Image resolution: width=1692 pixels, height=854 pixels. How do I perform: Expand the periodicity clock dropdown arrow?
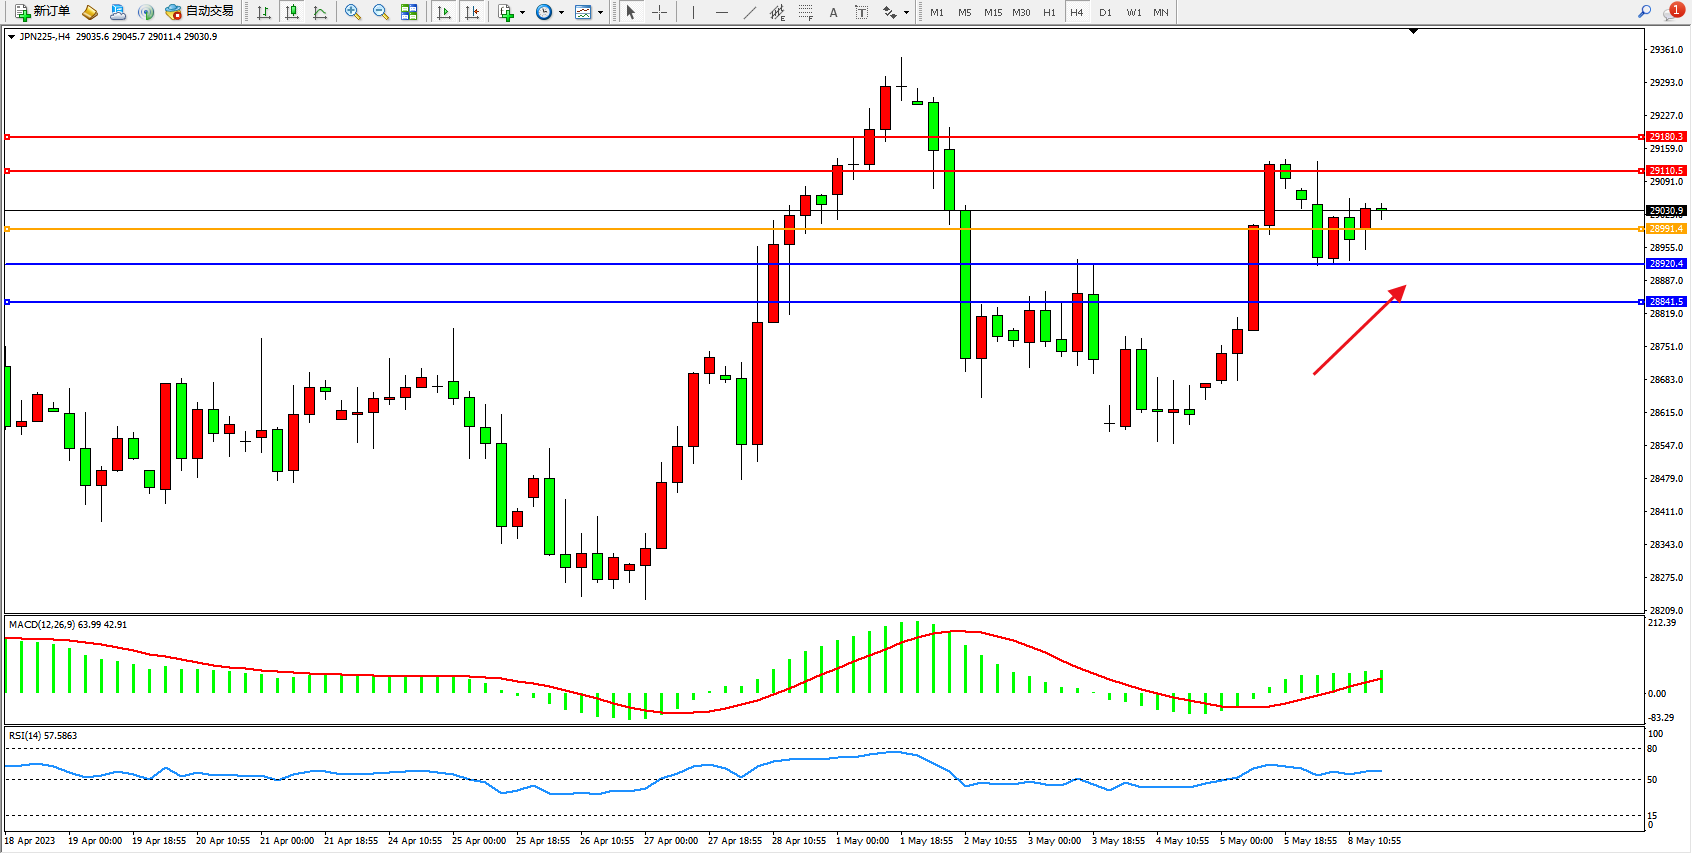(561, 13)
